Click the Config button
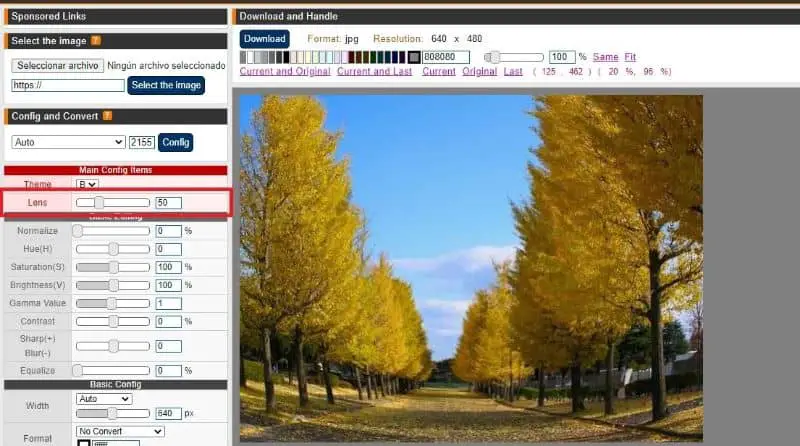Image resolution: width=800 pixels, height=446 pixels. 176,142
